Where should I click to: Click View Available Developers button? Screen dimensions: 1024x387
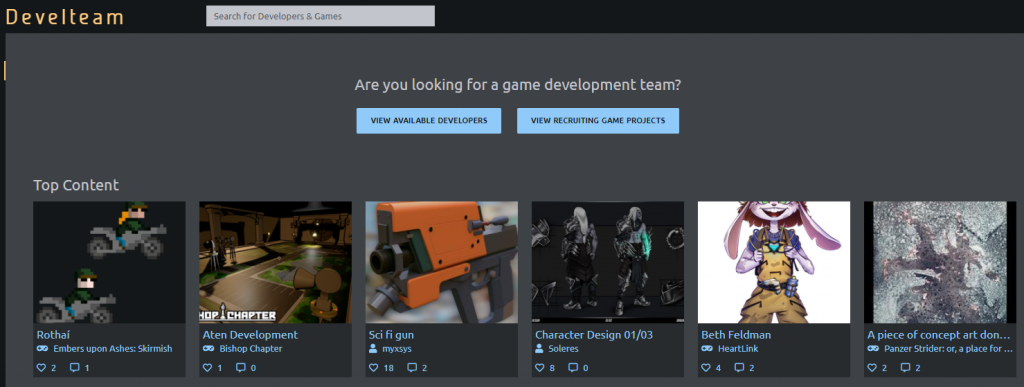[428, 121]
